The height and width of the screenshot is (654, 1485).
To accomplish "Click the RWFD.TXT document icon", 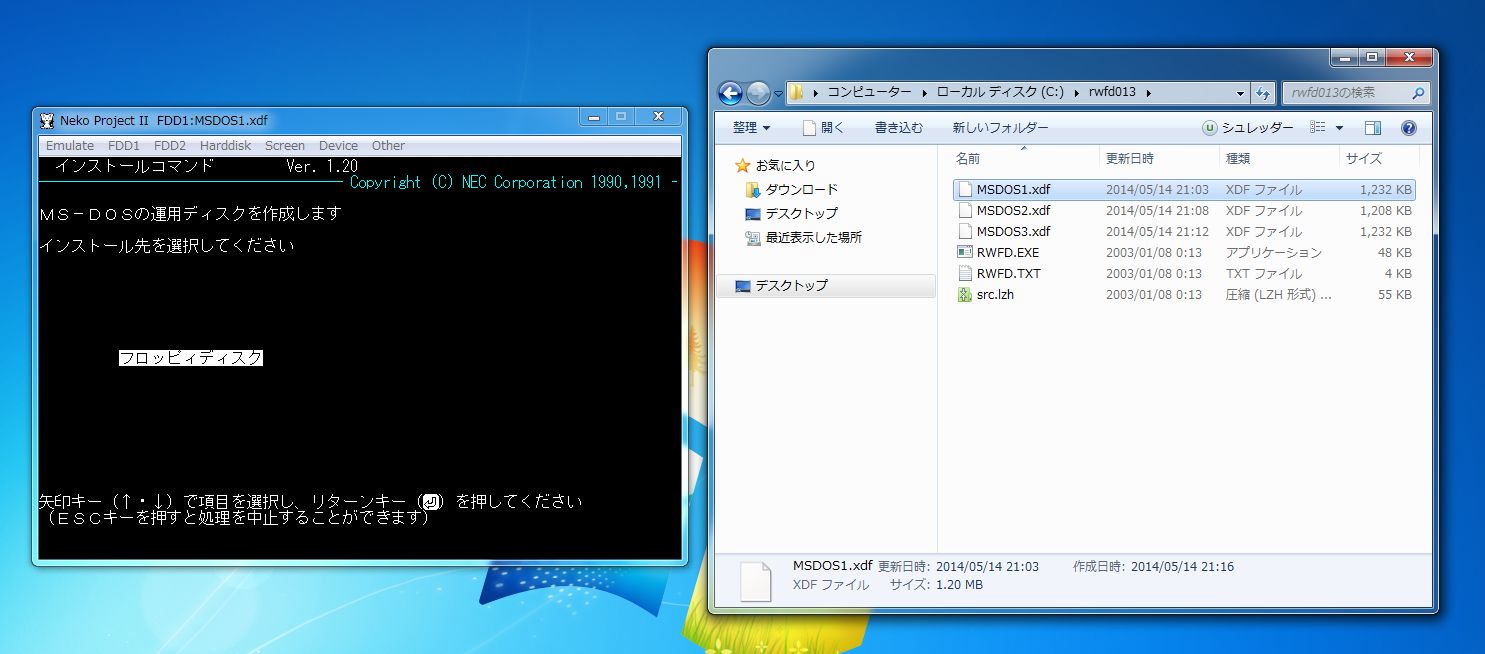I will (x=965, y=273).
